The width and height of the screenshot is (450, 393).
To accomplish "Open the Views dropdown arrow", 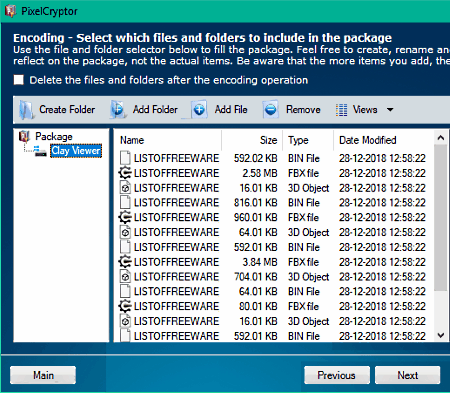I will (x=390, y=109).
